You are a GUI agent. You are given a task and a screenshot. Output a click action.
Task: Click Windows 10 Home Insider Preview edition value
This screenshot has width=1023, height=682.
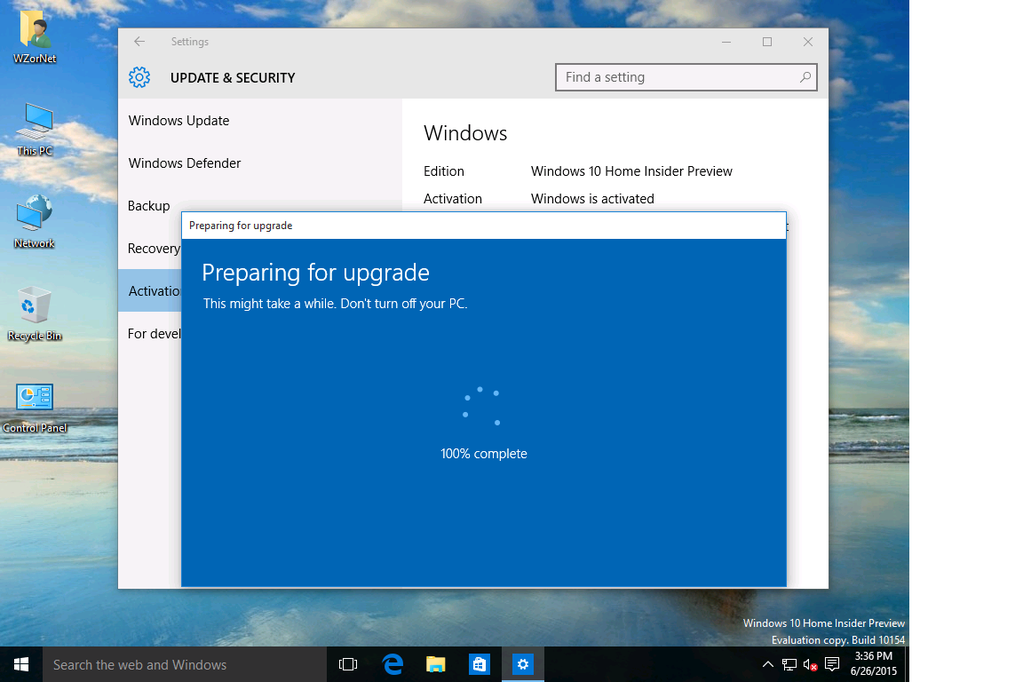click(x=632, y=171)
